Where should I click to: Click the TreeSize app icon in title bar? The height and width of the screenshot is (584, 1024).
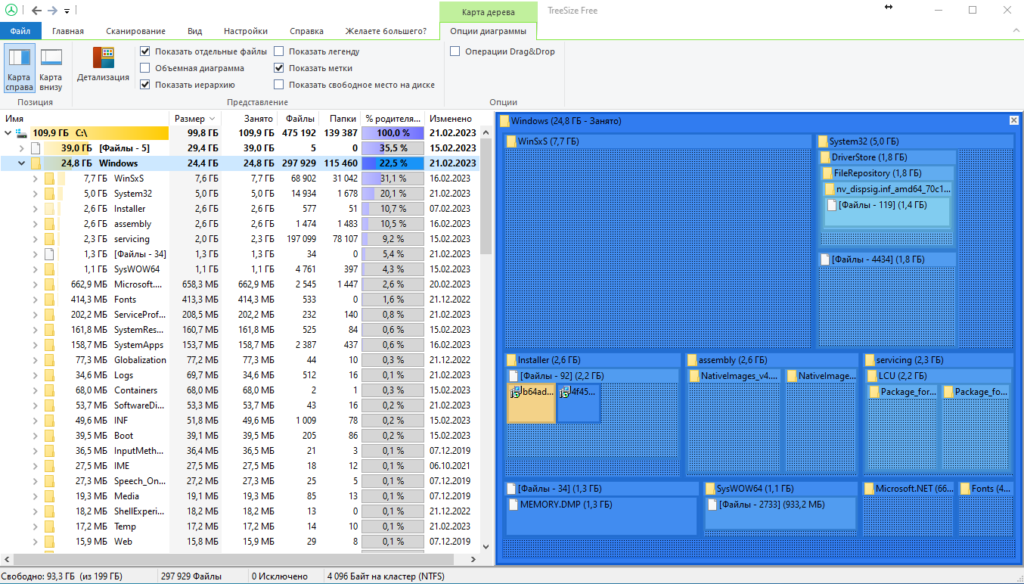coord(11,10)
